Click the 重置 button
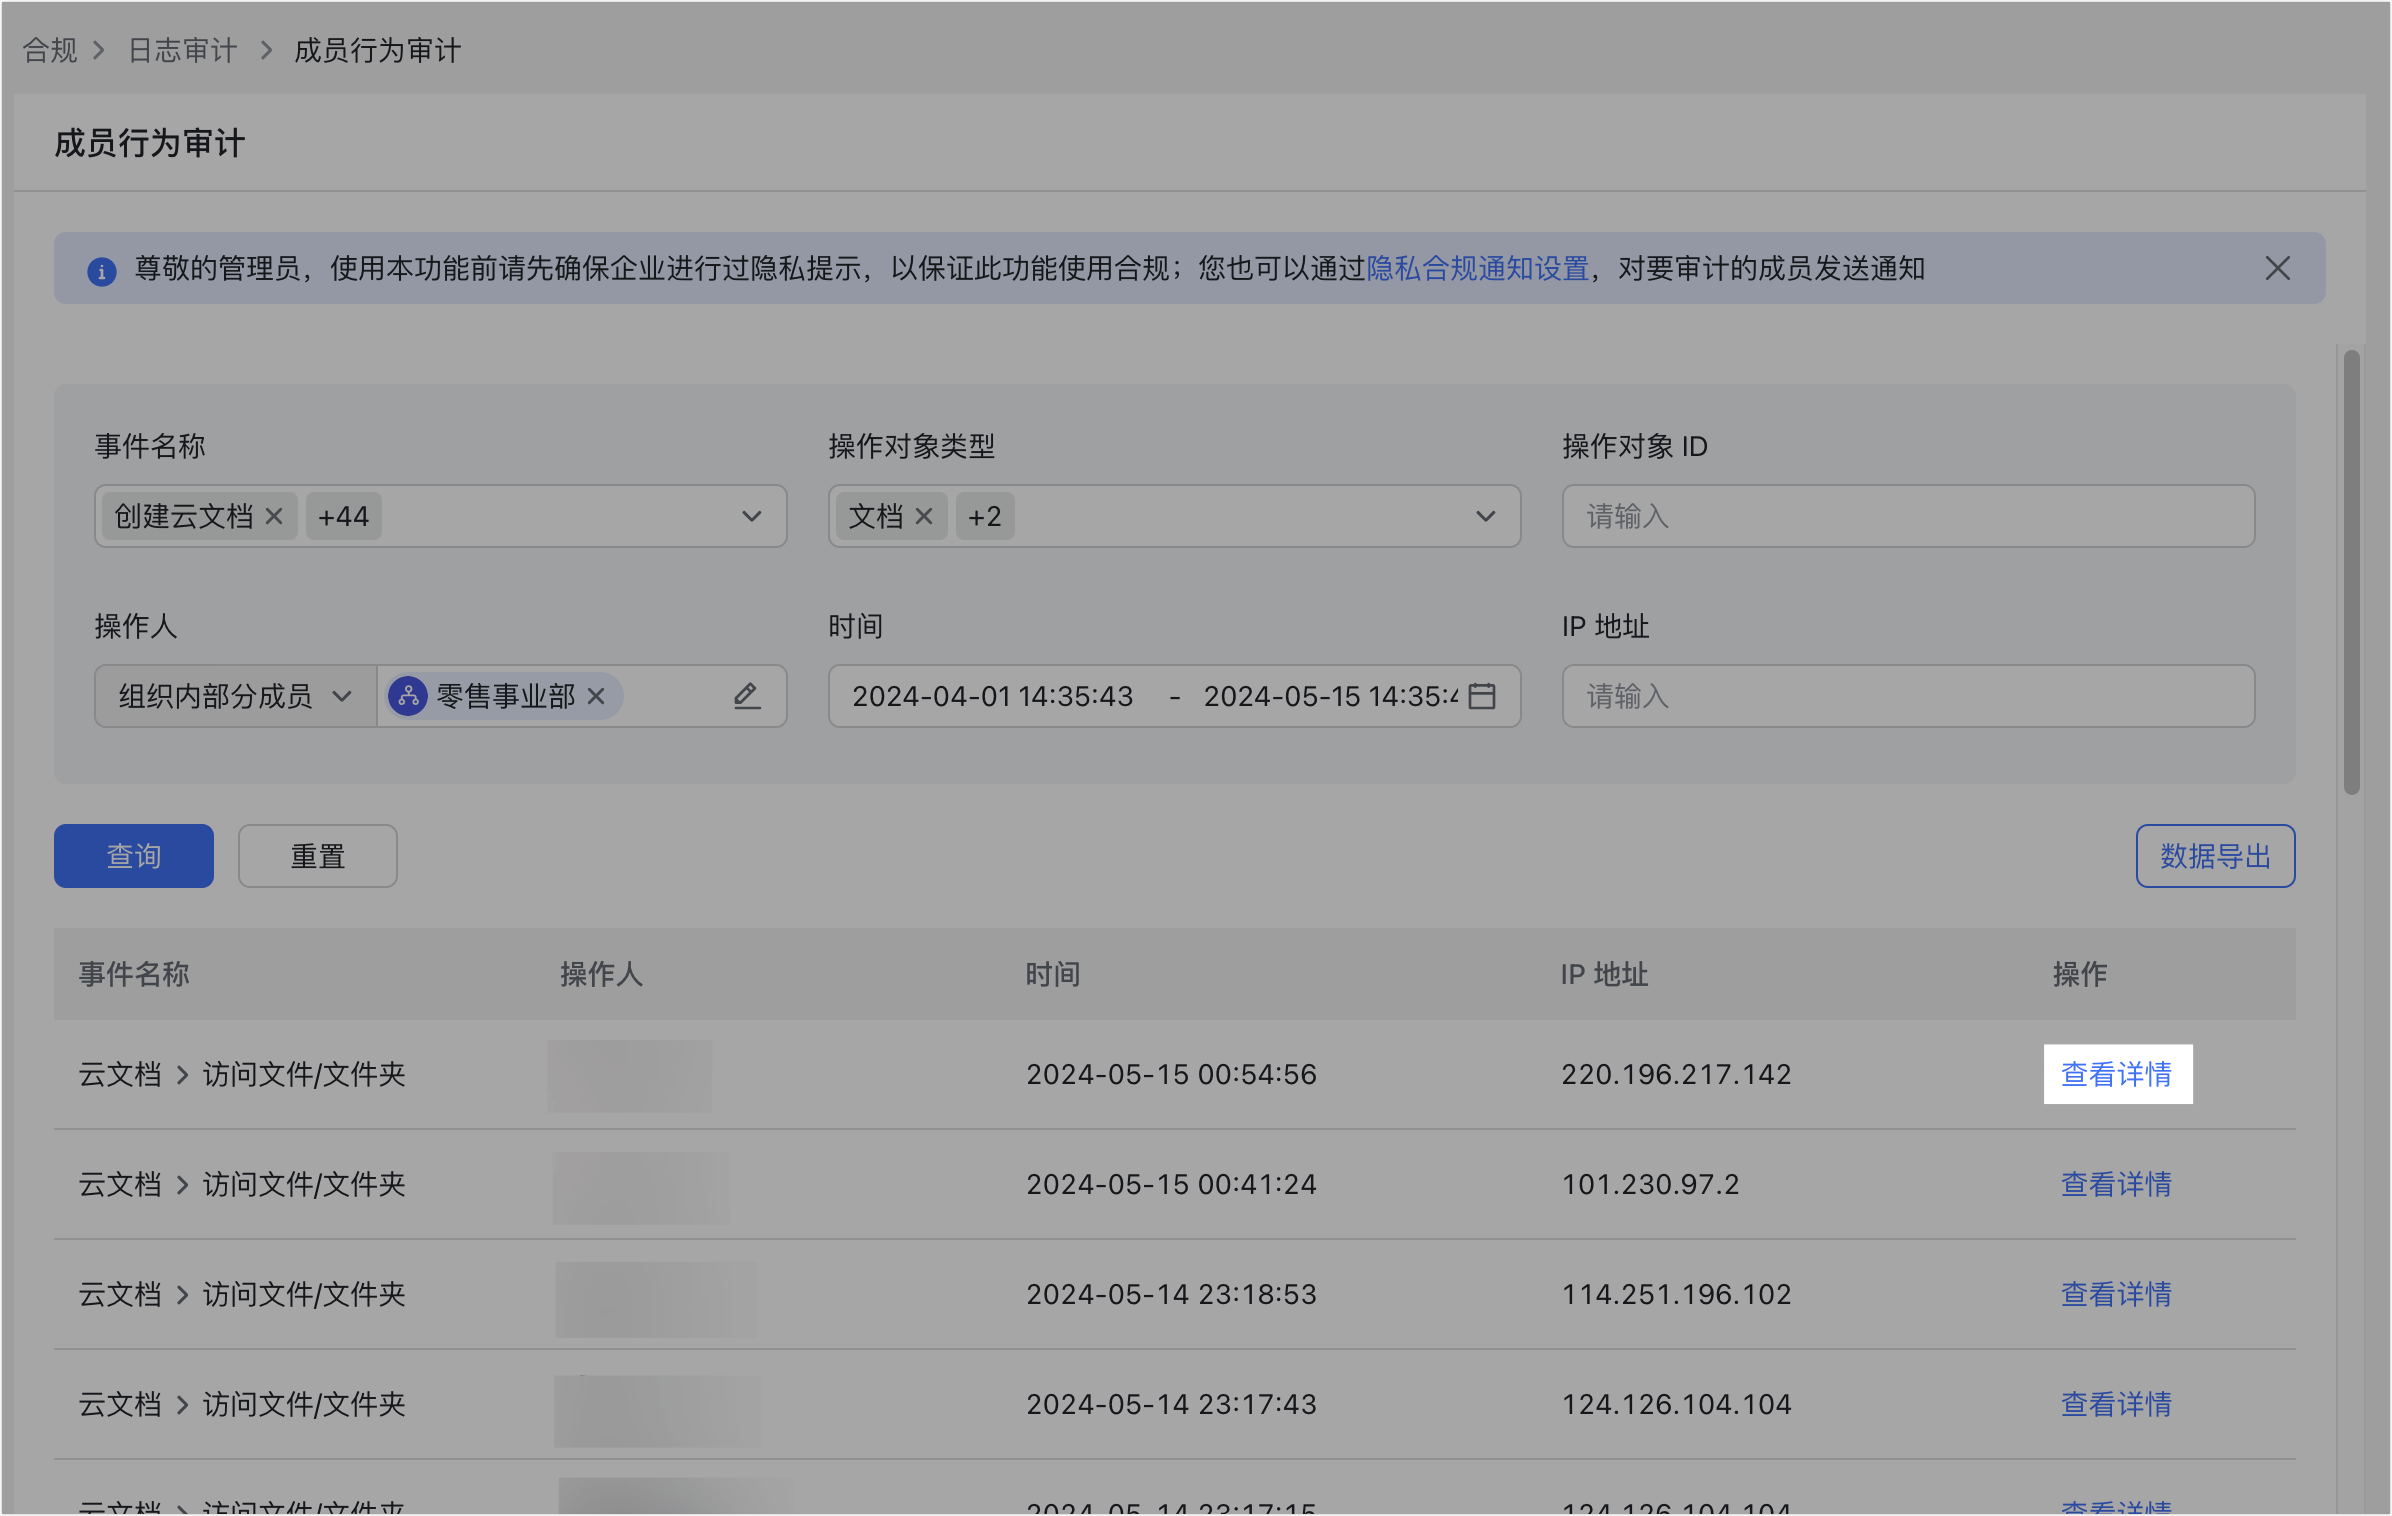Image resolution: width=2392 pixels, height=1516 pixels. 317,856
